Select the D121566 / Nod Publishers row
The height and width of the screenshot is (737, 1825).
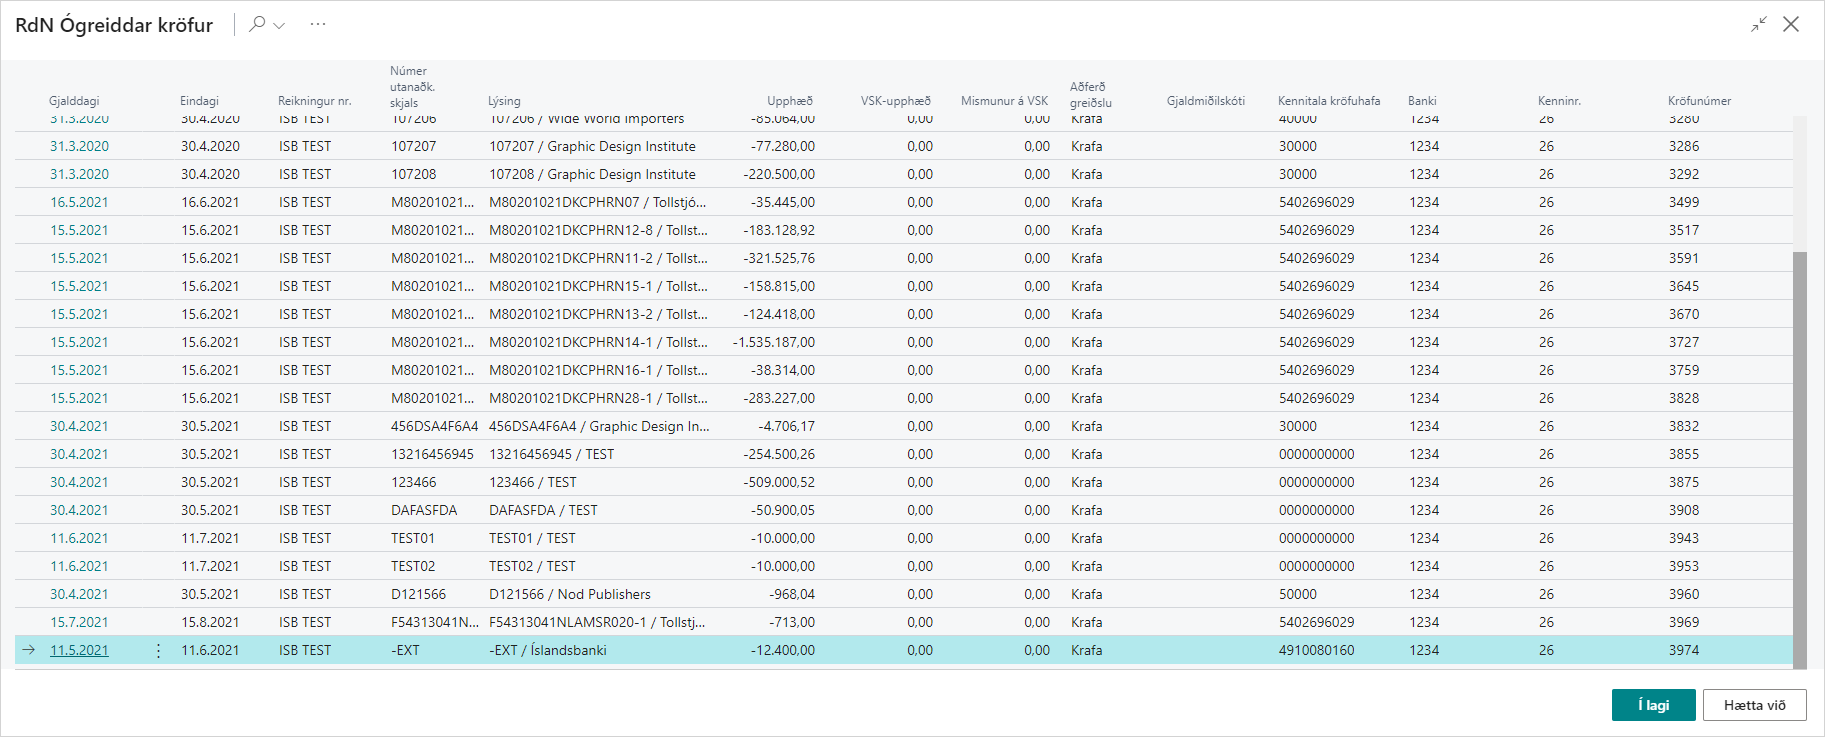(x=569, y=594)
